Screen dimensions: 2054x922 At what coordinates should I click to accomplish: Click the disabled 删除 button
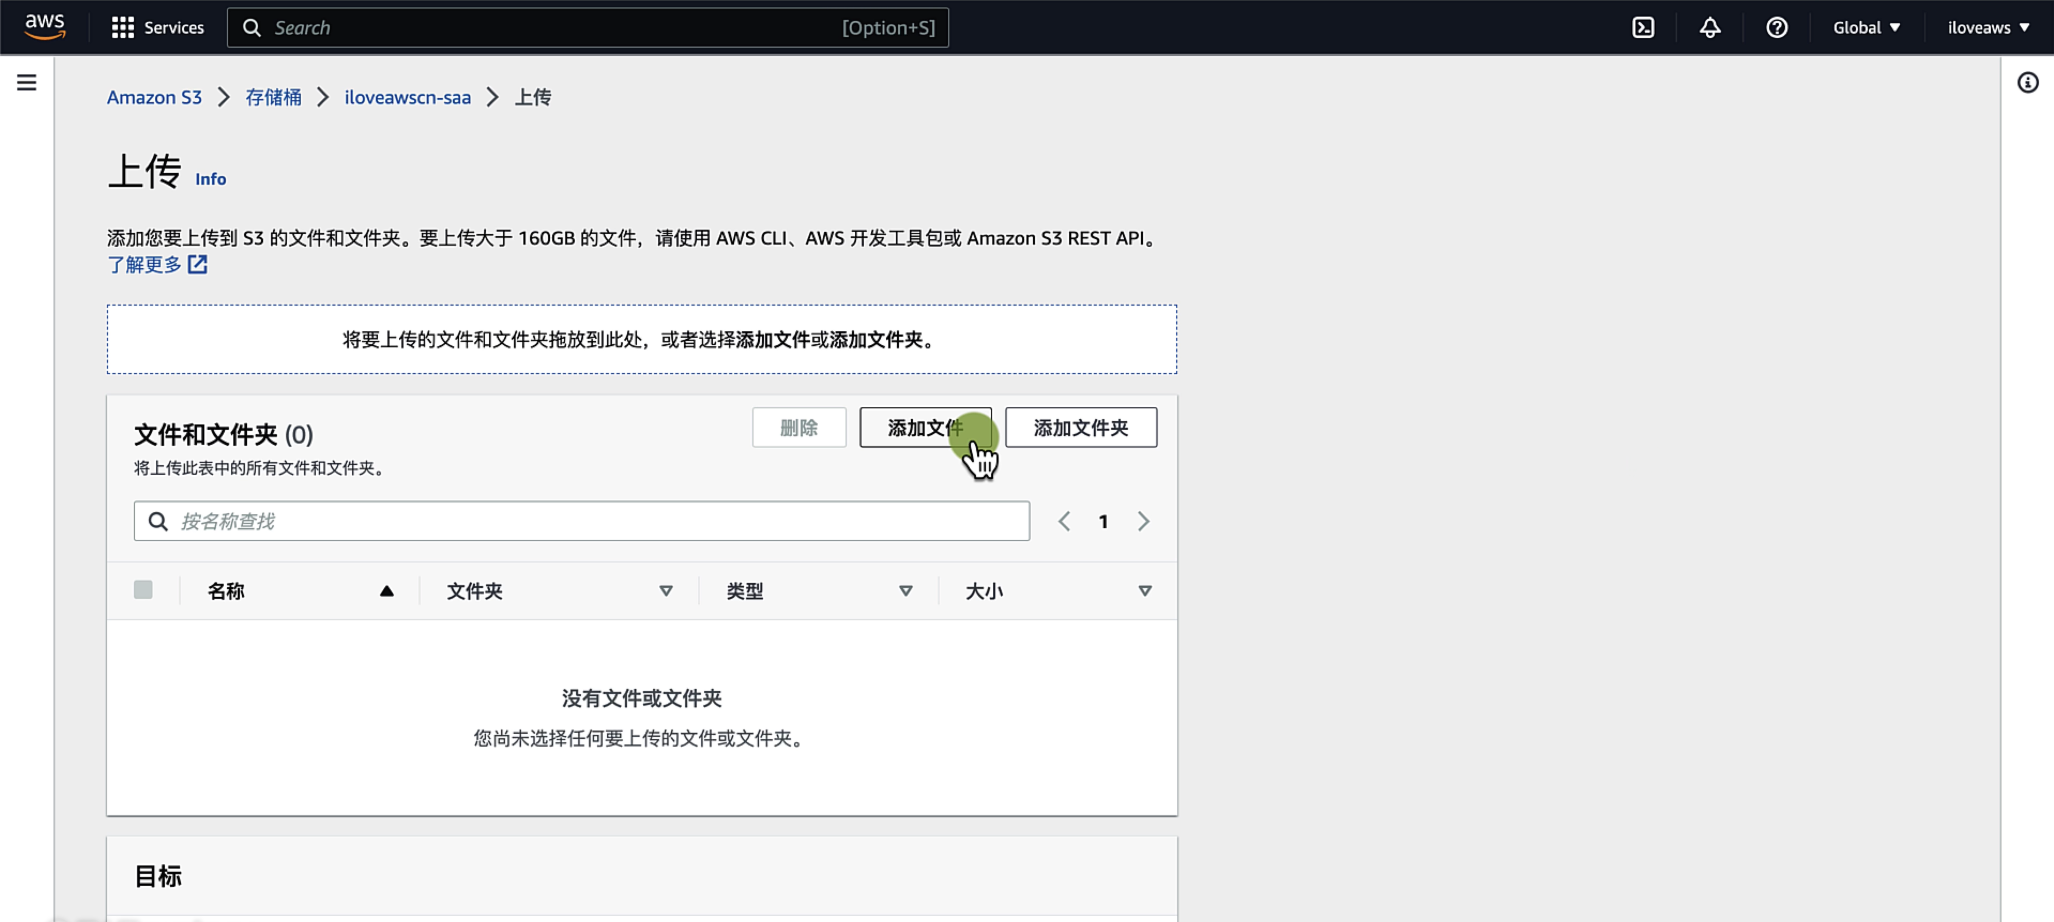pos(799,427)
